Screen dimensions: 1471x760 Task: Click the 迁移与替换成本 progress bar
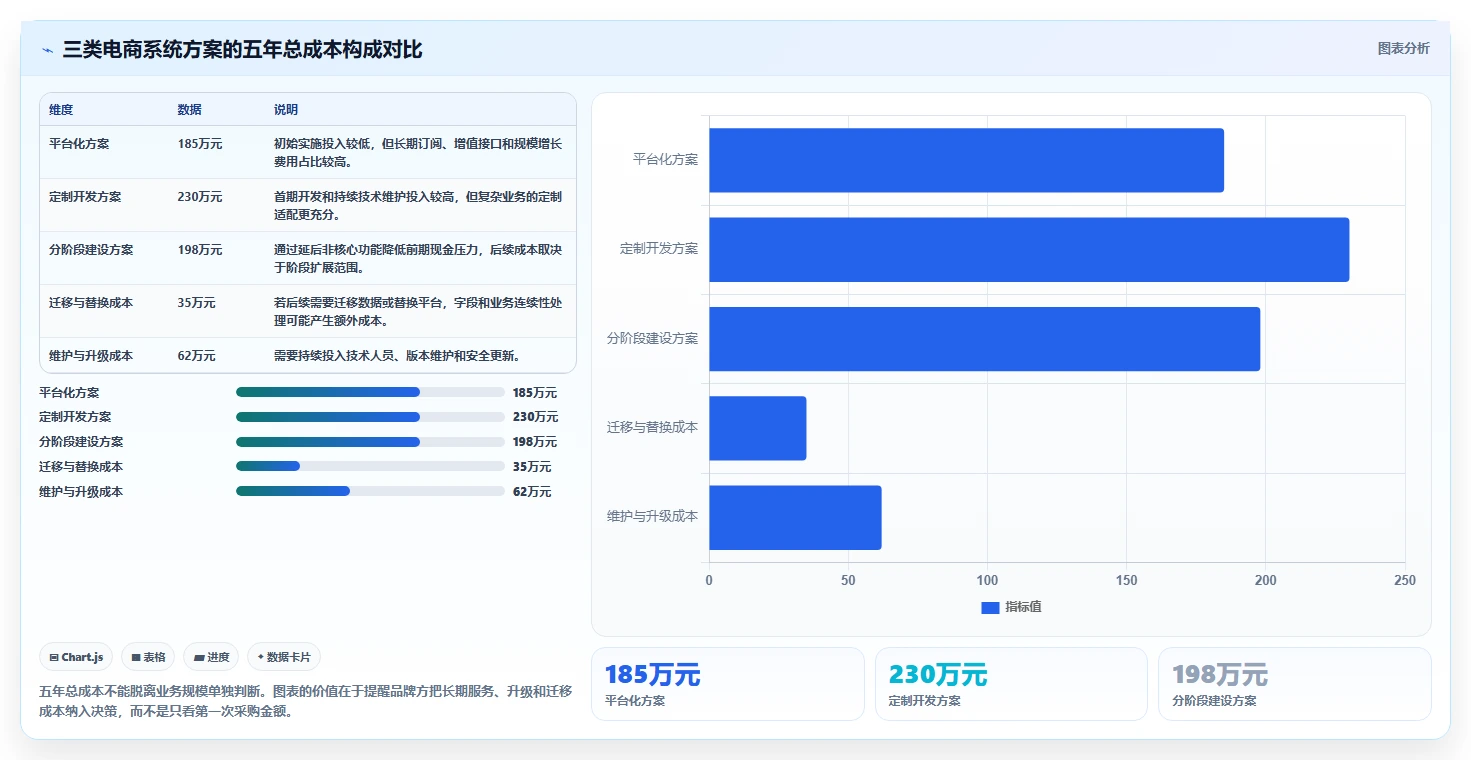370,466
